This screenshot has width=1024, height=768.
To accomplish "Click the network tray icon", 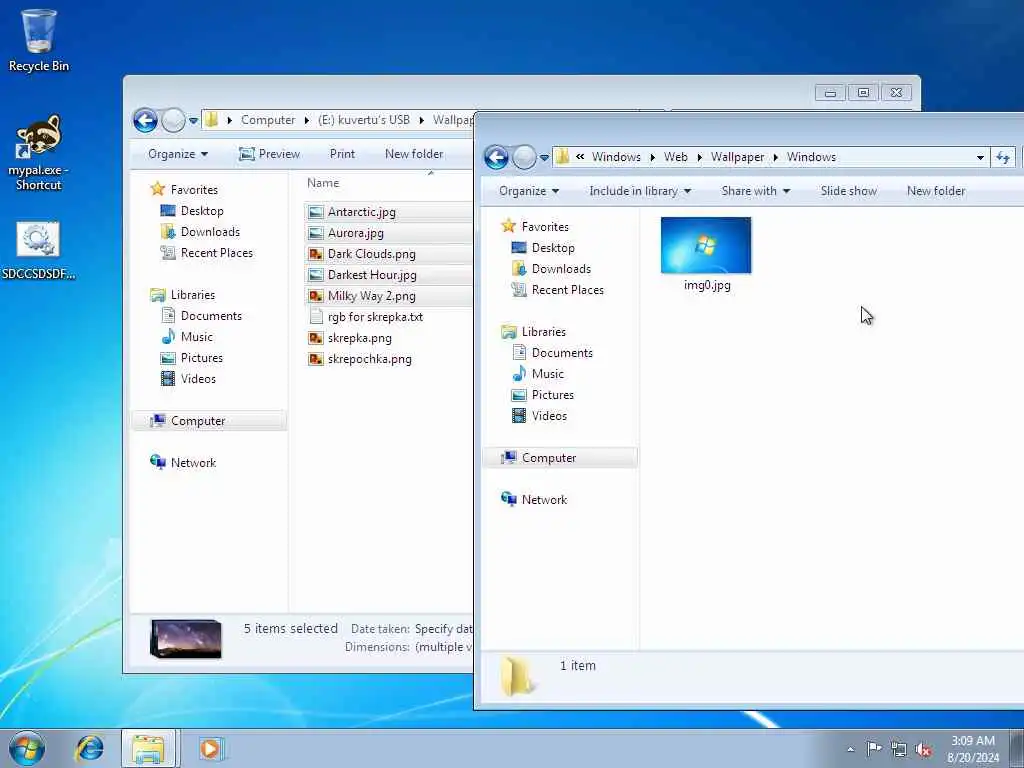I will tap(899, 749).
